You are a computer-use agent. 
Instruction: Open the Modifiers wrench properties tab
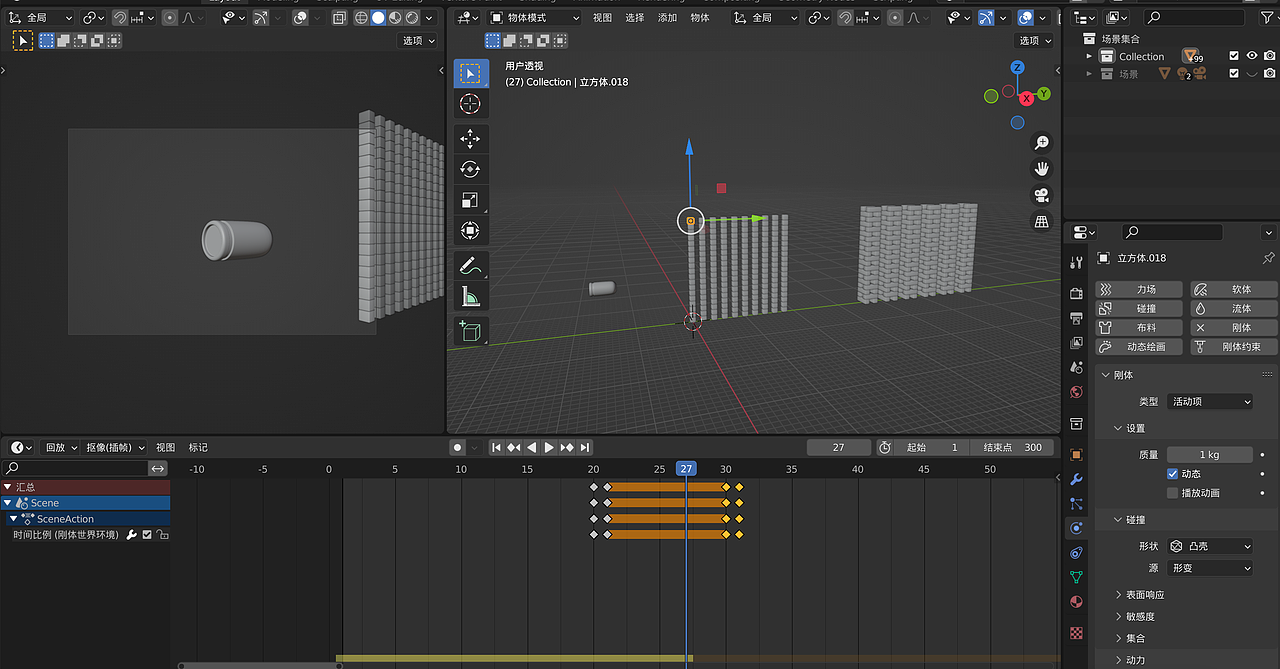click(1076, 479)
